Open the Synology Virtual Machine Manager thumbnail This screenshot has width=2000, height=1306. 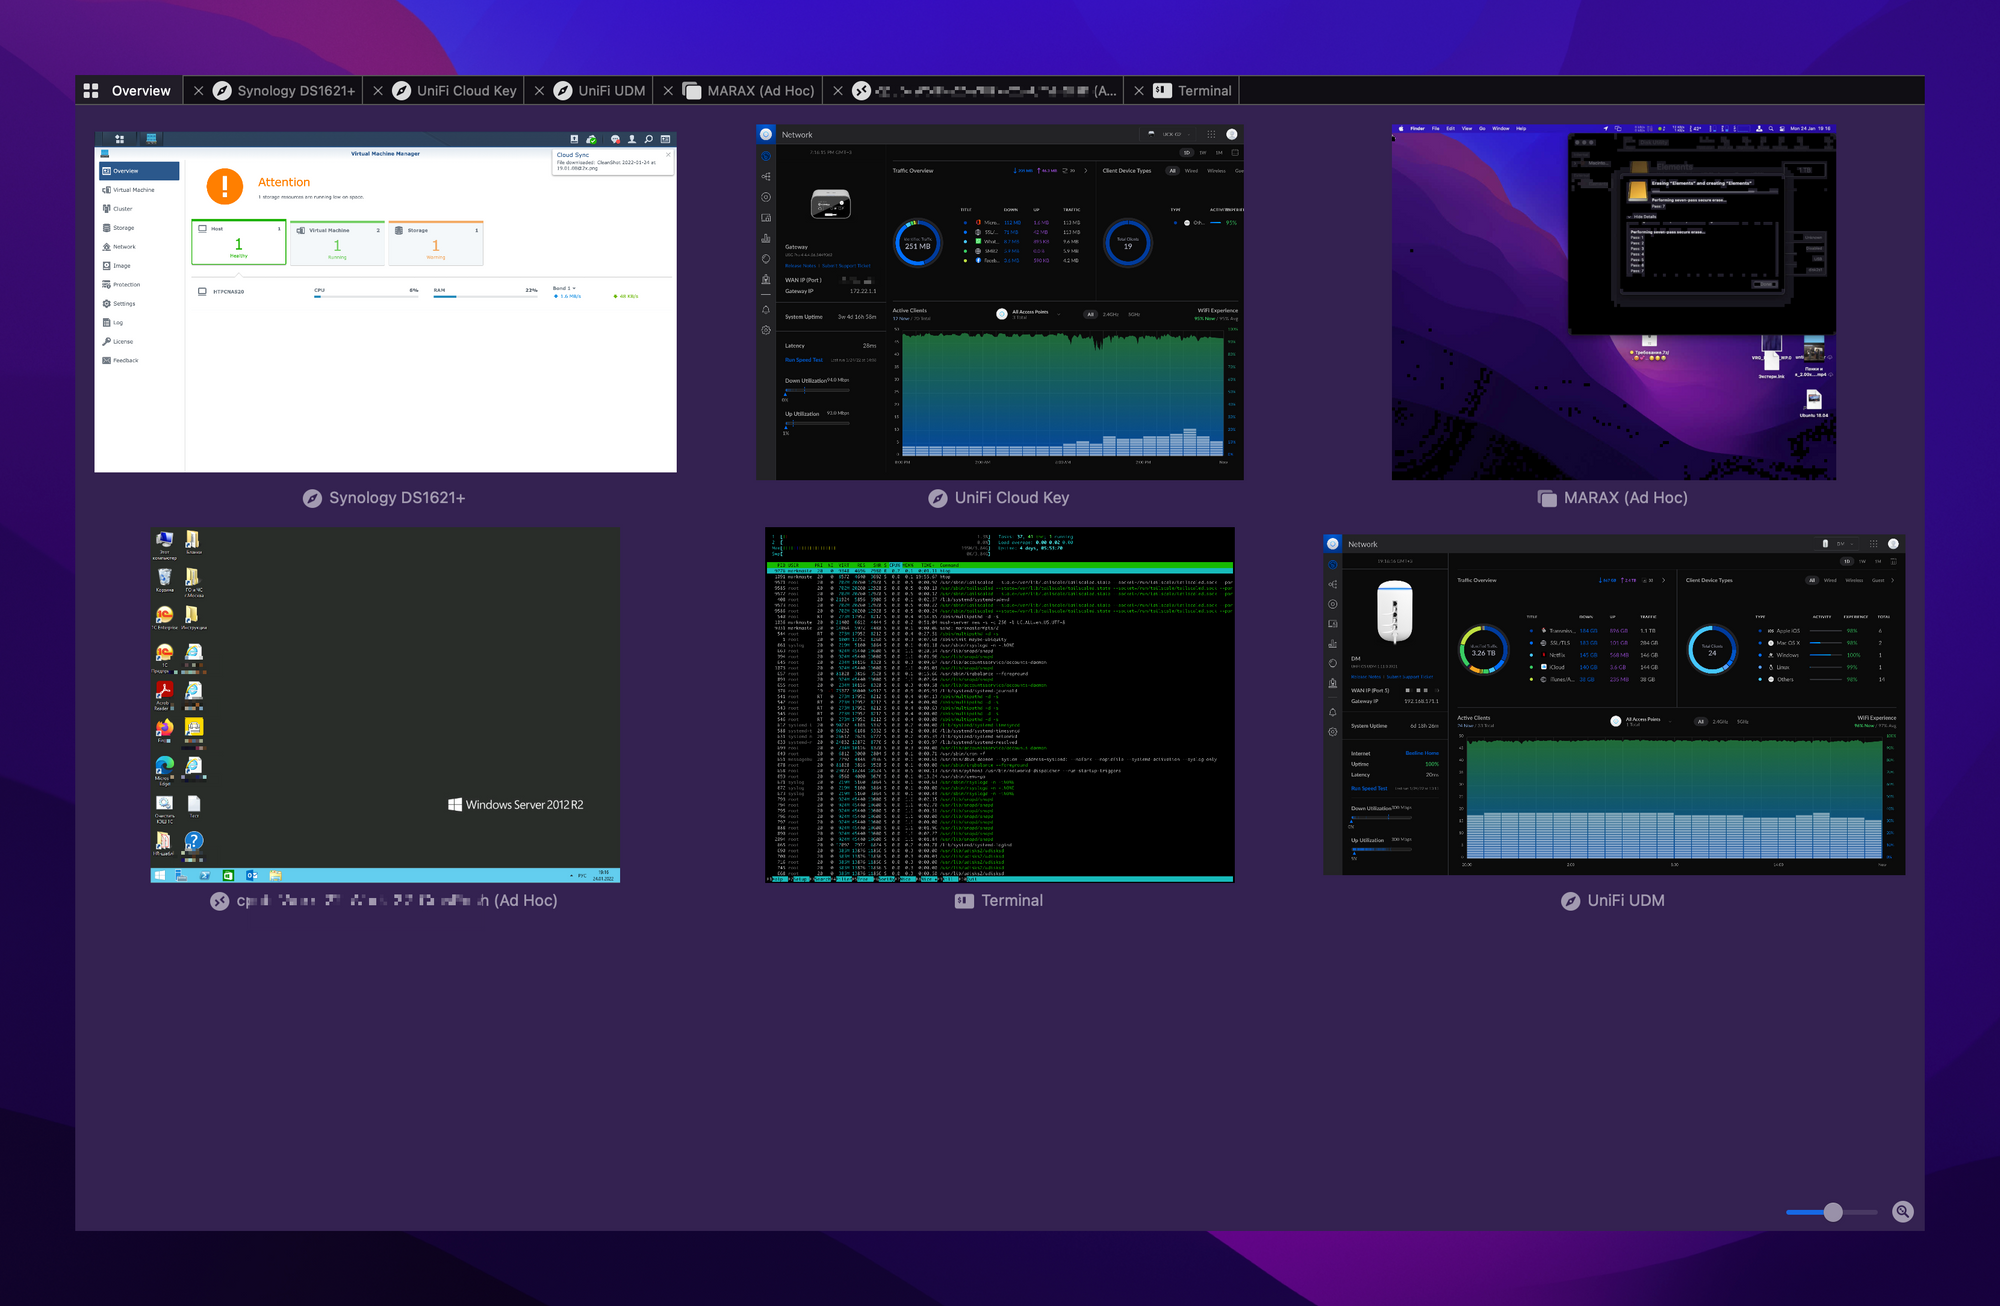385,301
